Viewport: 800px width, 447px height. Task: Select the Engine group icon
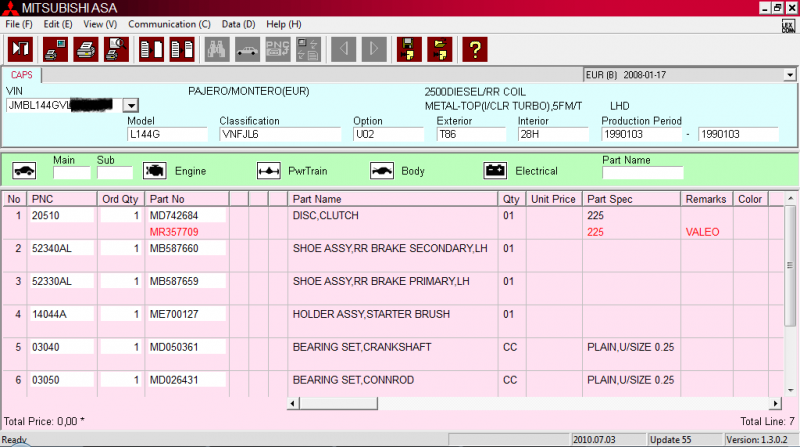coord(155,170)
